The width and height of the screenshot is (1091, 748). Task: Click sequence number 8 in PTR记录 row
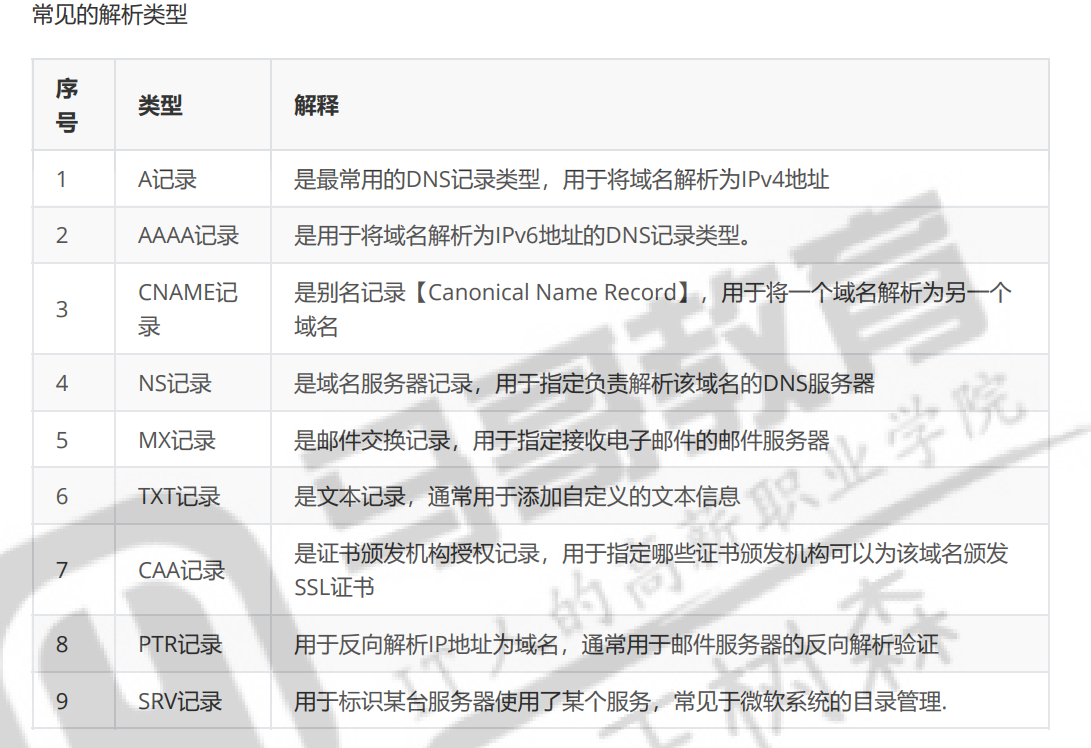(62, 644)
